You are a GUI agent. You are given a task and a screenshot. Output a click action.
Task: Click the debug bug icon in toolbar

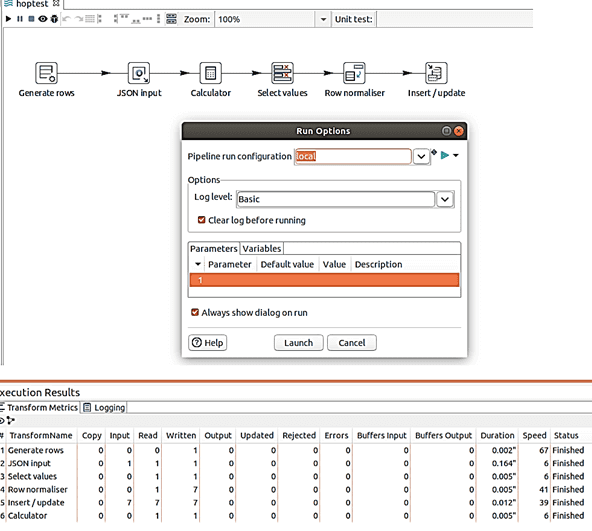[x=54, y=19]
